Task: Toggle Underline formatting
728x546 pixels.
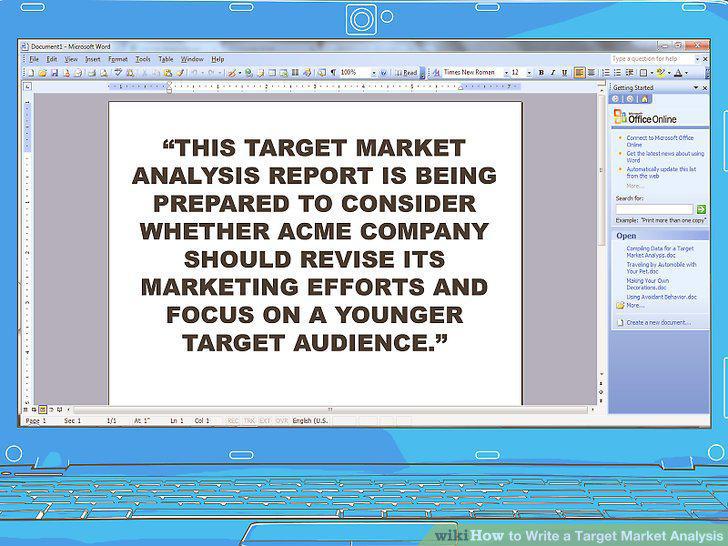Action: [x=565, y=72]
